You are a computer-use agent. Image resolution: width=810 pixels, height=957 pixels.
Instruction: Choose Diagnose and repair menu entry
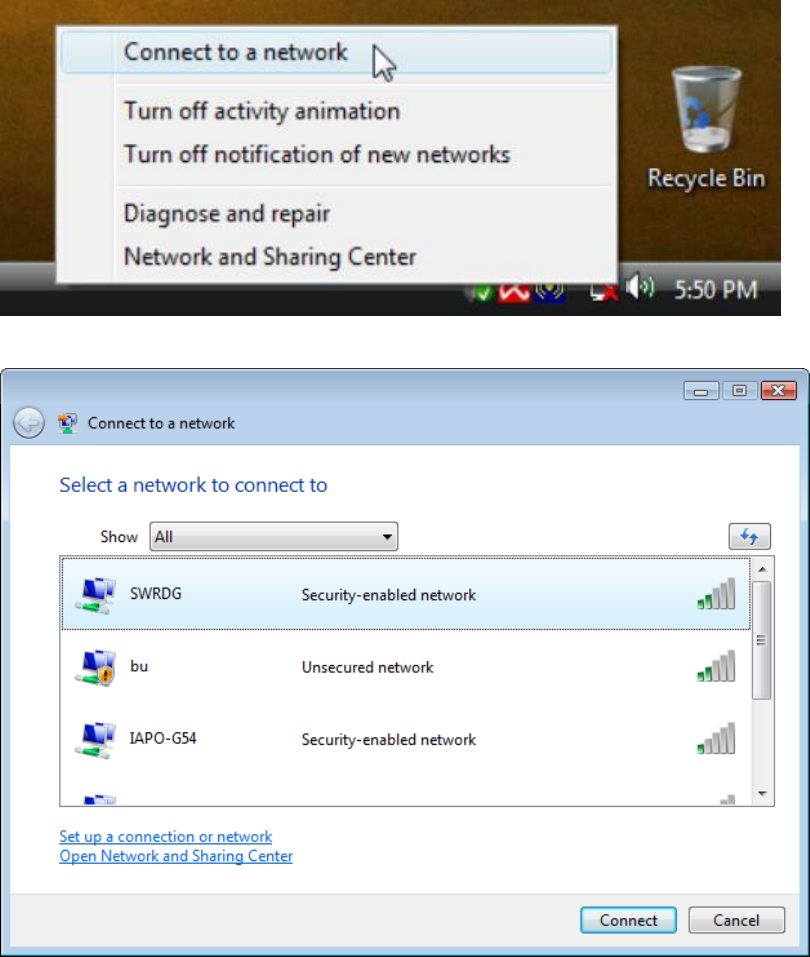(x=226, y=214)
